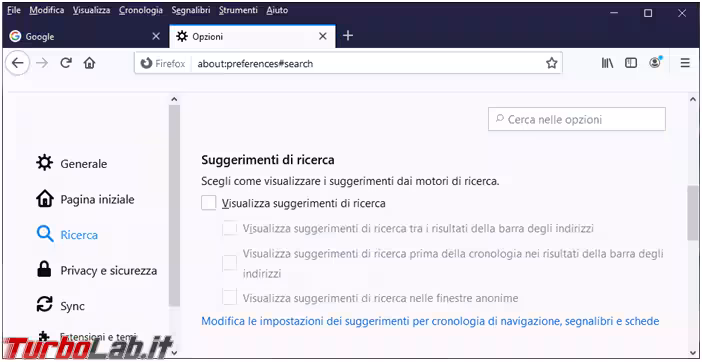Toggle suggestions in address bar results checkbox
Viewport: 702px width, 362px height.
[230, 228]
